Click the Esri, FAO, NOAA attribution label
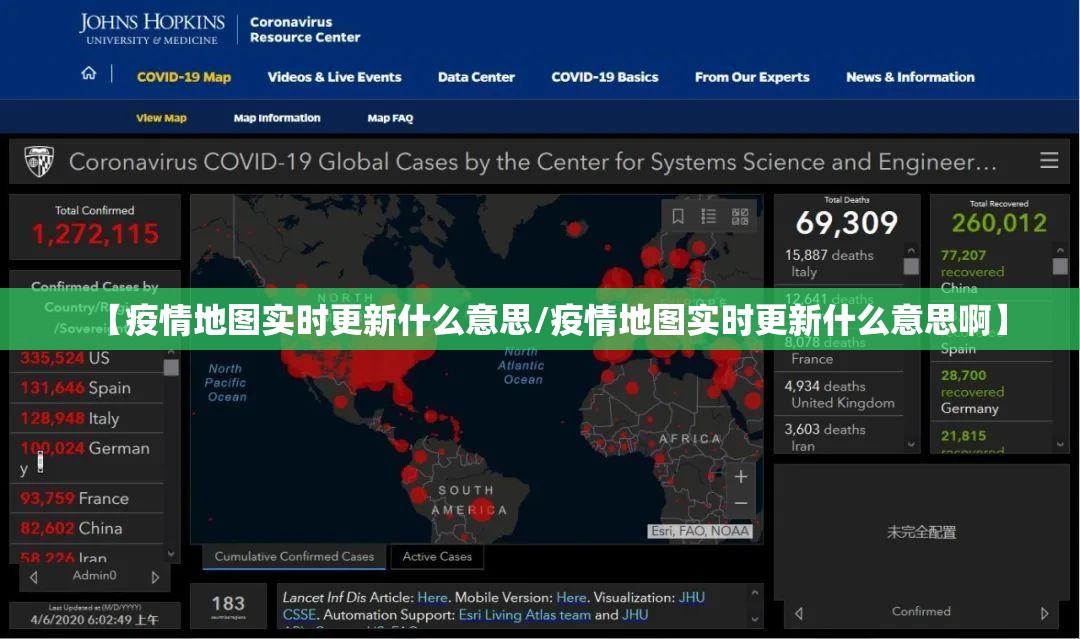 point(700,532)
